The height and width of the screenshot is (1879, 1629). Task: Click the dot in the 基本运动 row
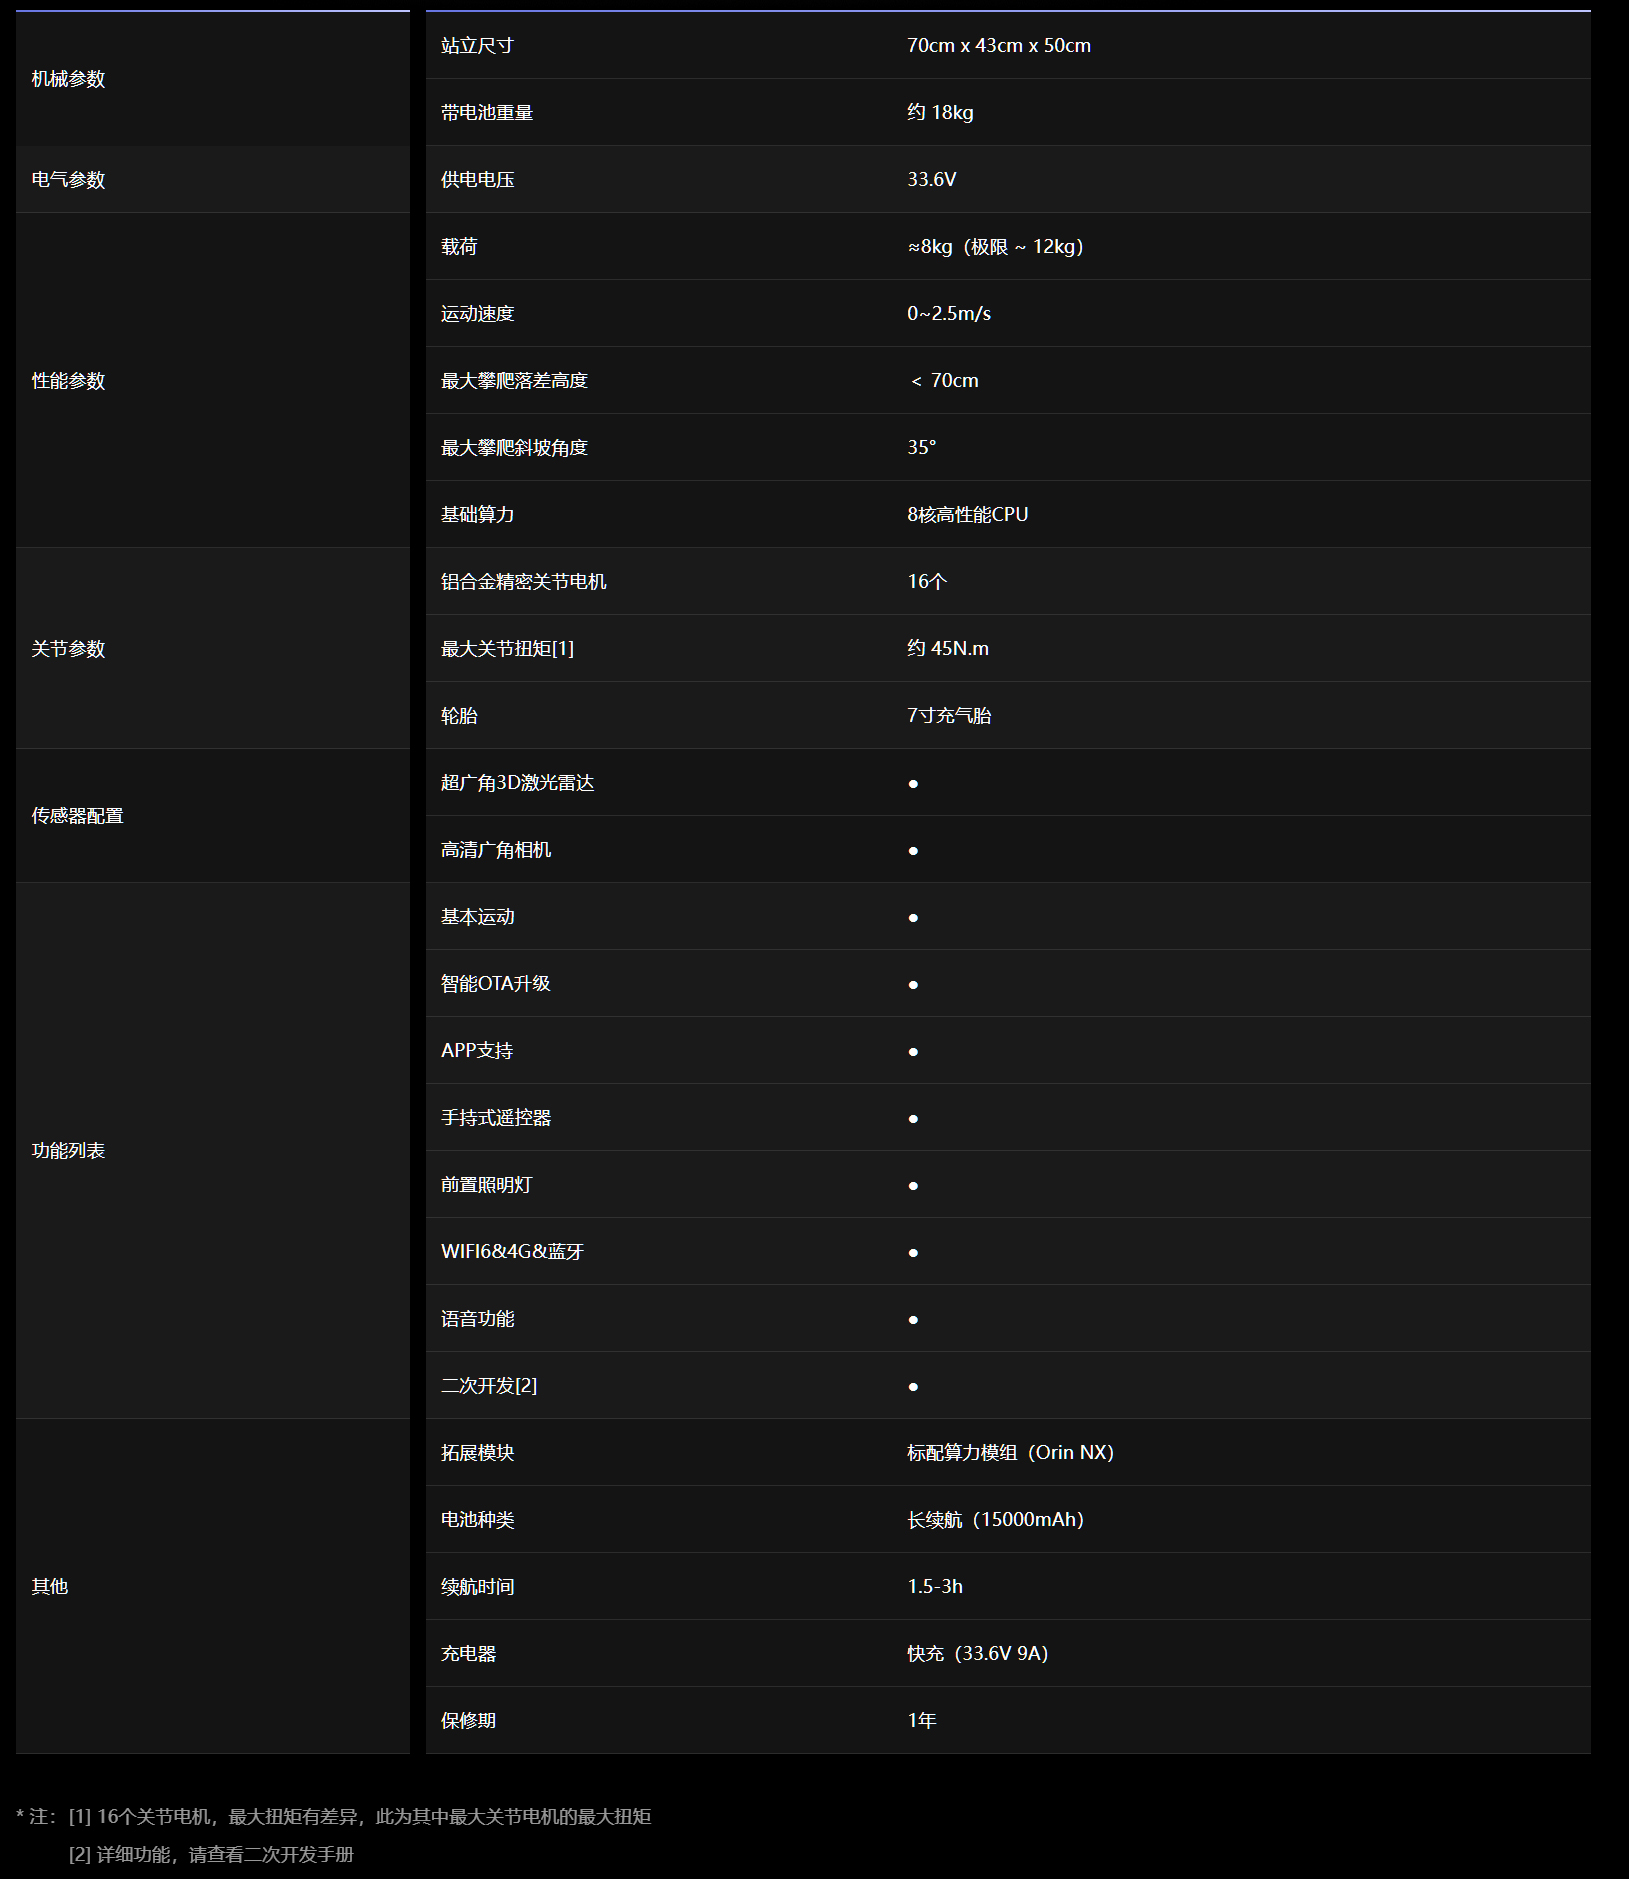tap(913, 918)
